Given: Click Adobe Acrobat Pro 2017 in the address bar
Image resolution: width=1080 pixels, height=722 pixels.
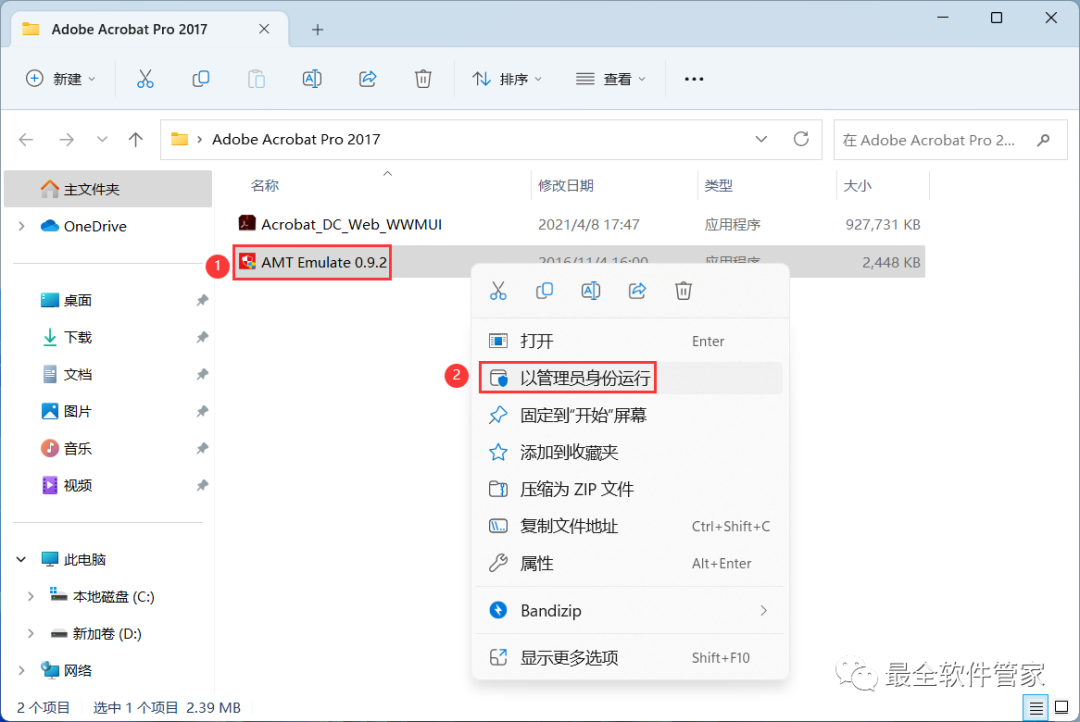Looking at the screenshot, I should [296, 139].
